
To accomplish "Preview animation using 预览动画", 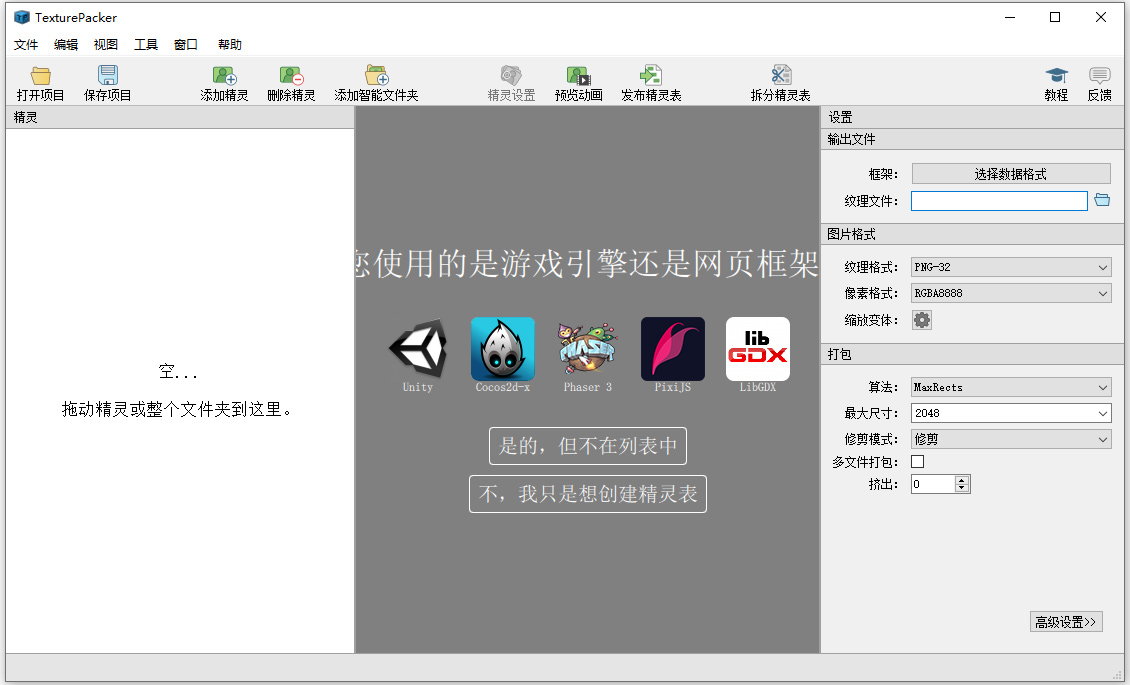I will point(580,82).
